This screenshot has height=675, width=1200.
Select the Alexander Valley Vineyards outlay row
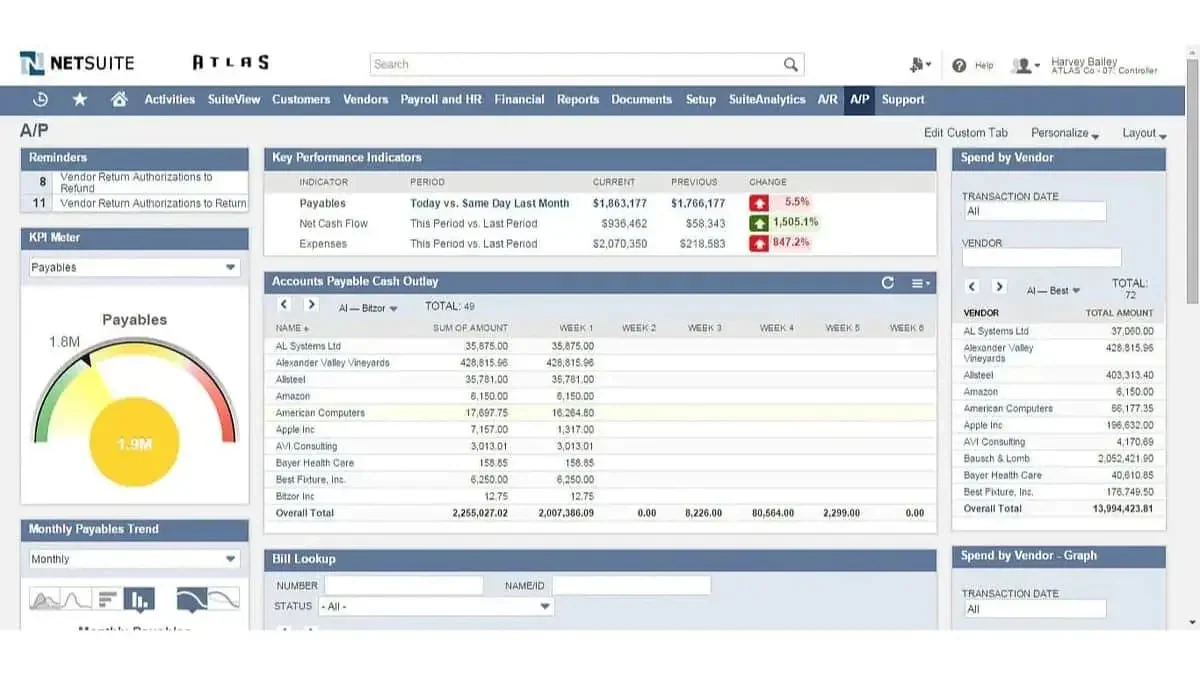pos(600,363)
